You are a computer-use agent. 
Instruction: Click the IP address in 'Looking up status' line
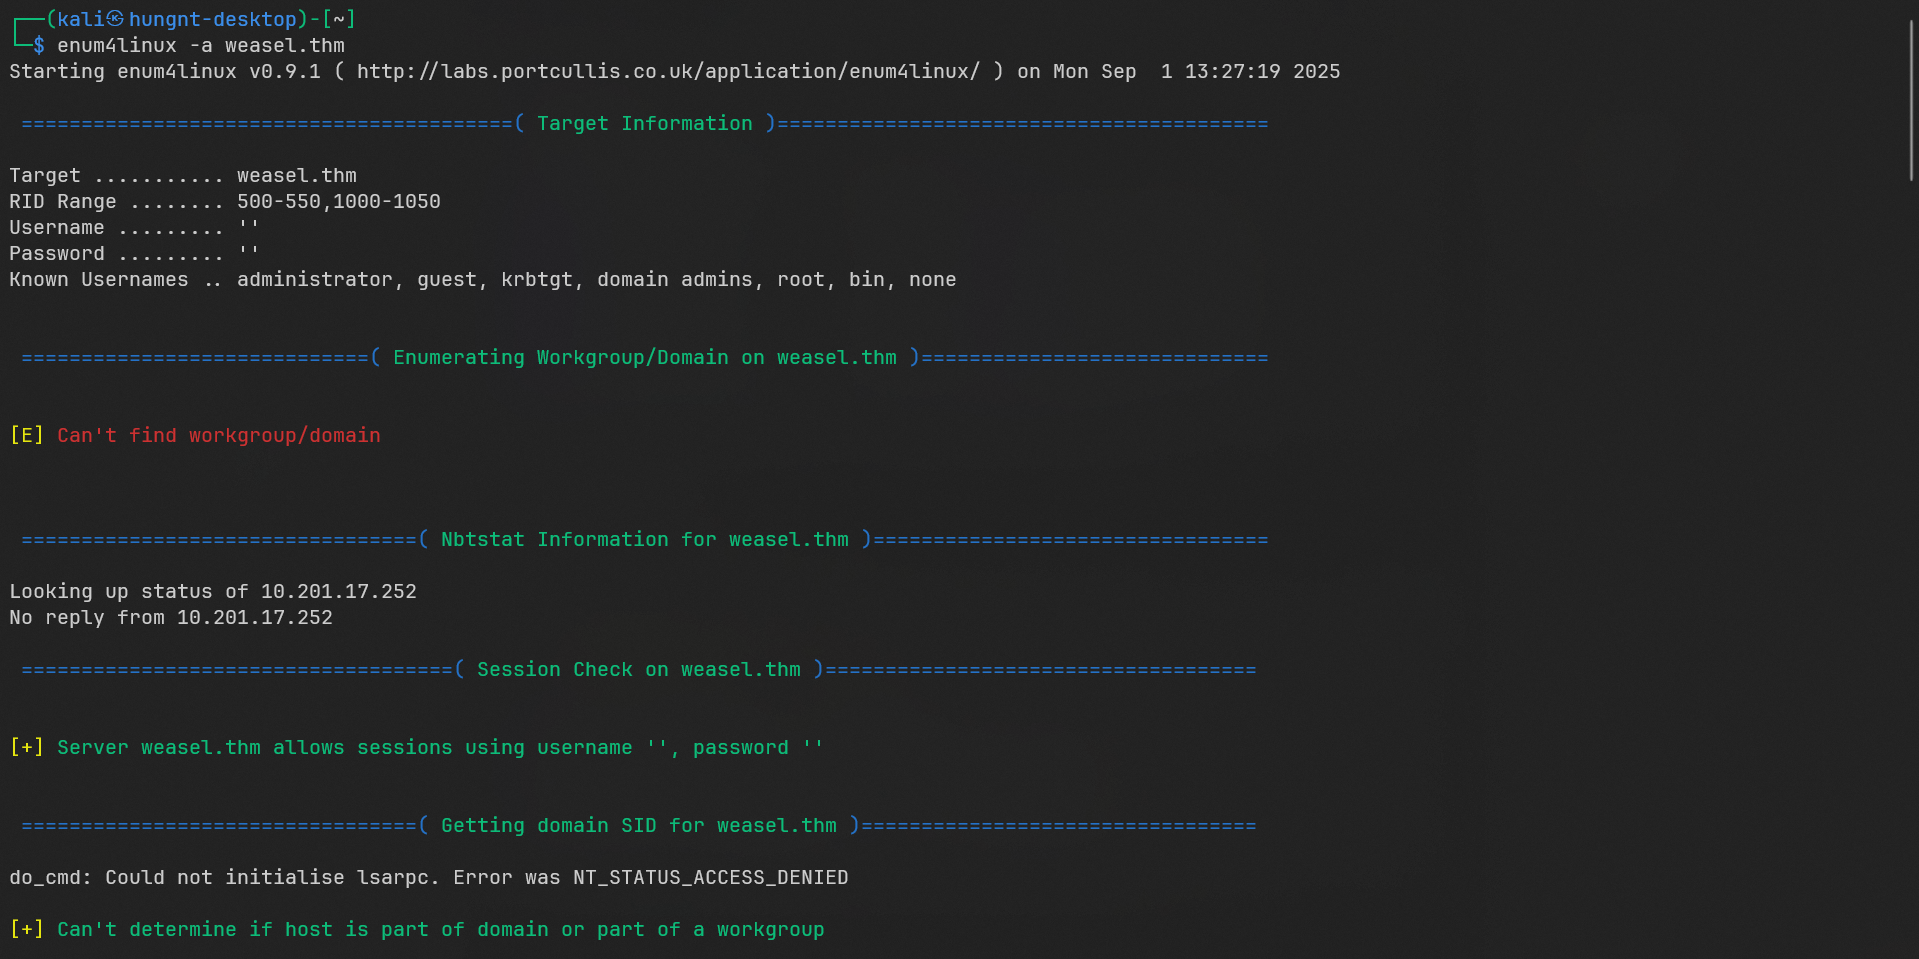point(338,591)
